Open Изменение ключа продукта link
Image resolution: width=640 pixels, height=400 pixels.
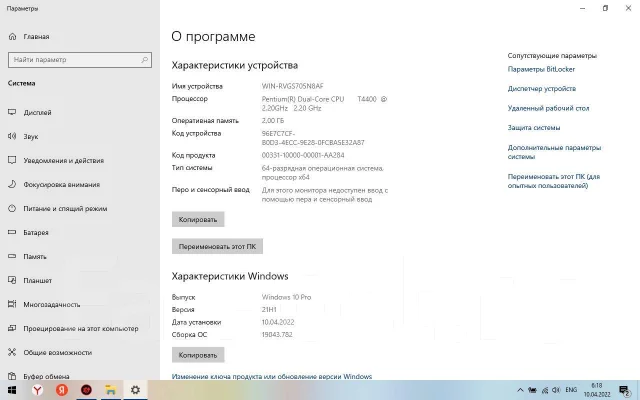[272, 376]
